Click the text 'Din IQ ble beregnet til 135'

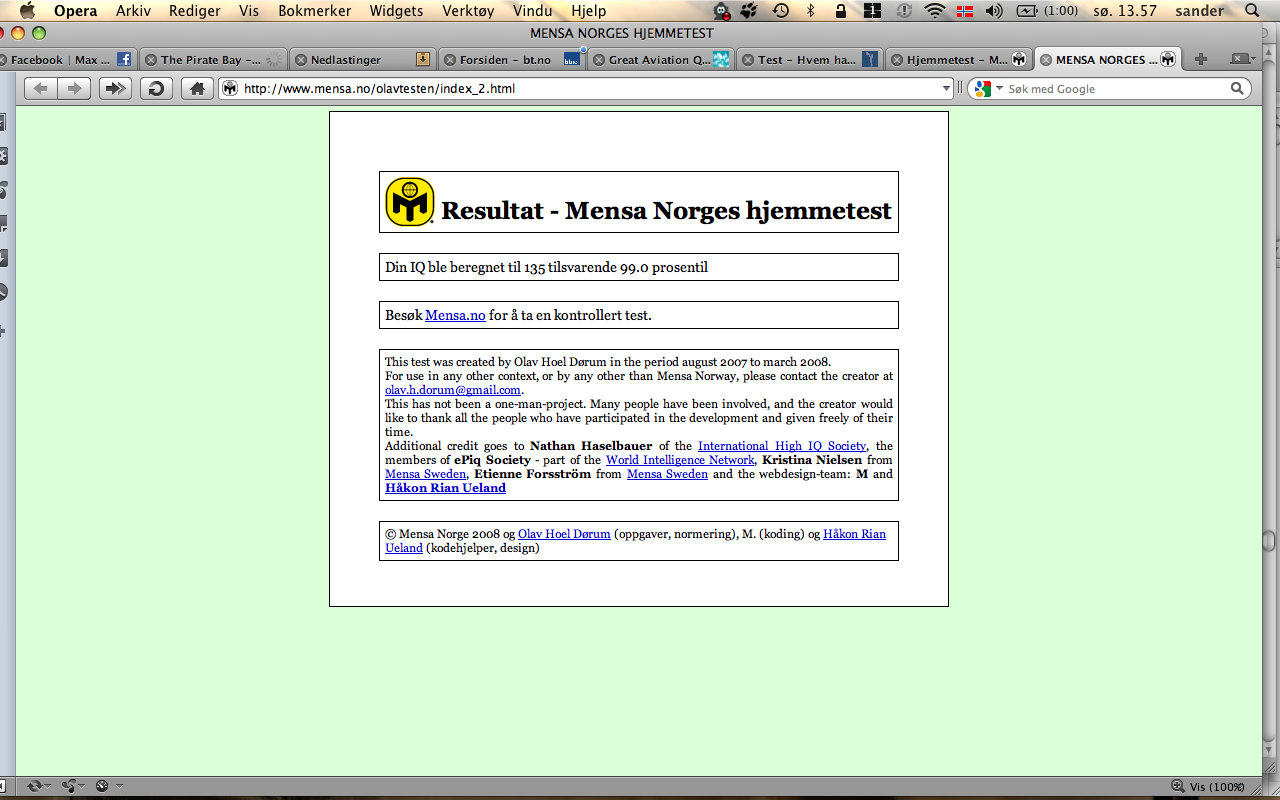[x=465, y=267]
